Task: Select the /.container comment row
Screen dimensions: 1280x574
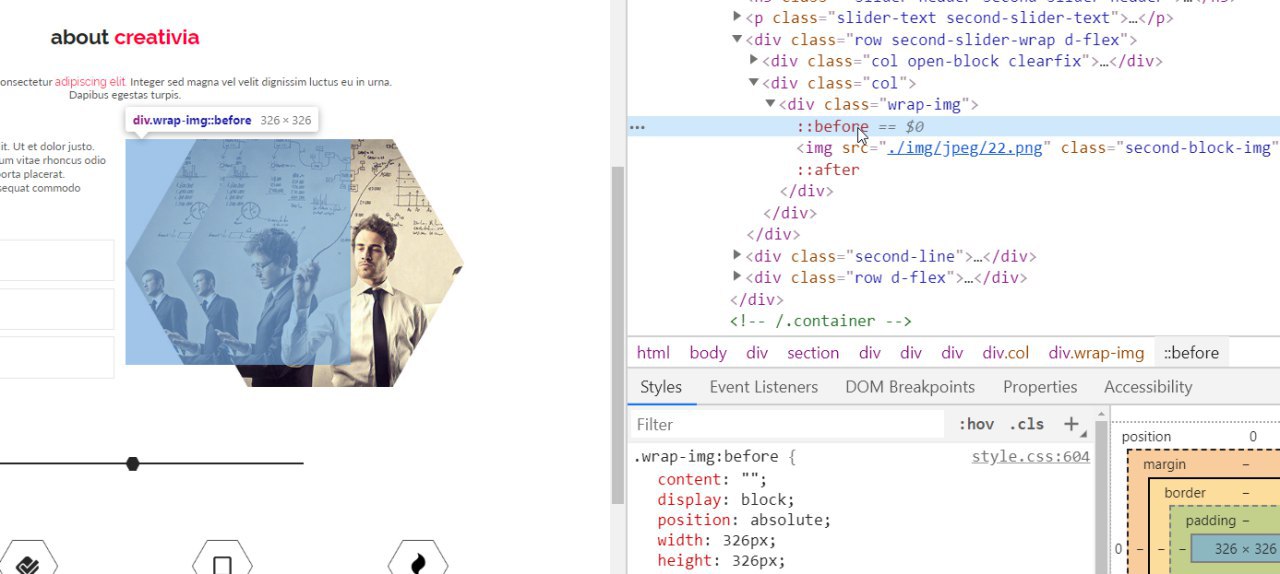Action: click(x=821, y=321)
